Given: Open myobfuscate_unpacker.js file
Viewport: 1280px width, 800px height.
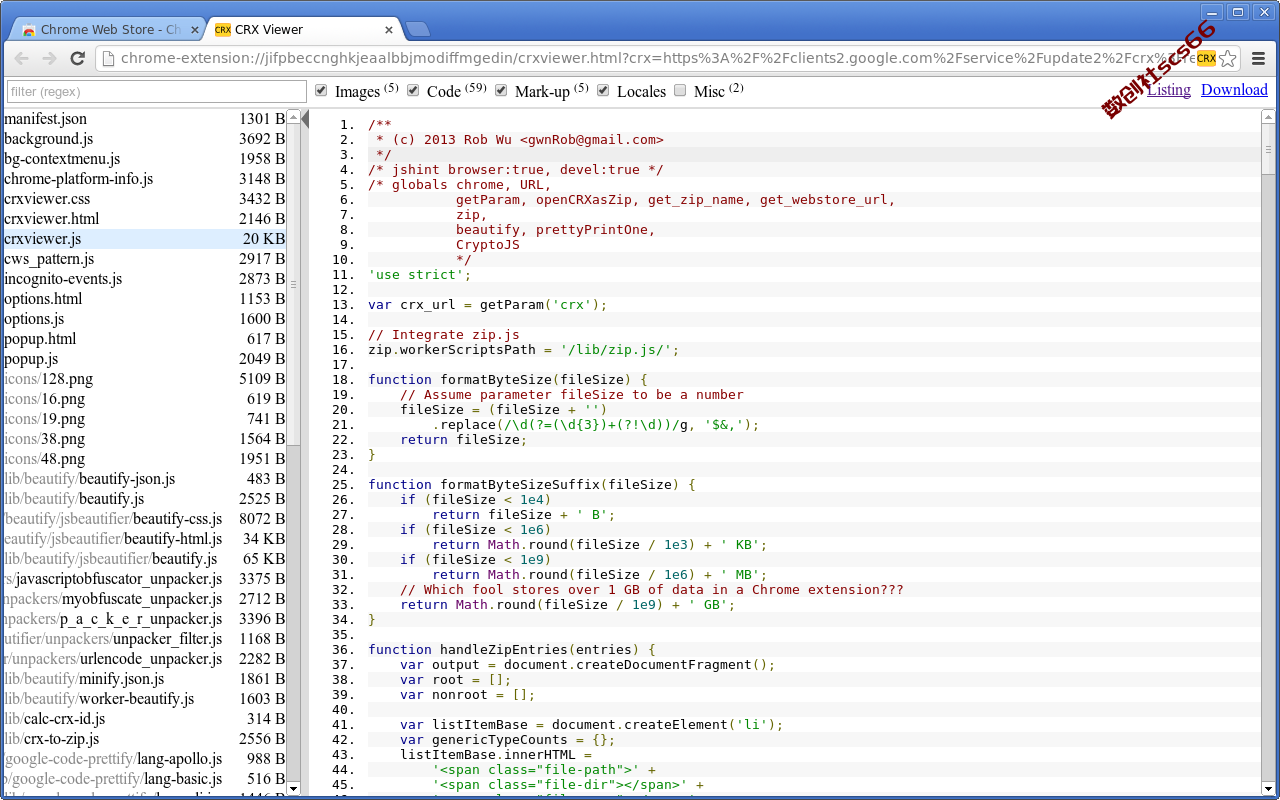Looking at the screenshot, I should [x=143, y=599].
